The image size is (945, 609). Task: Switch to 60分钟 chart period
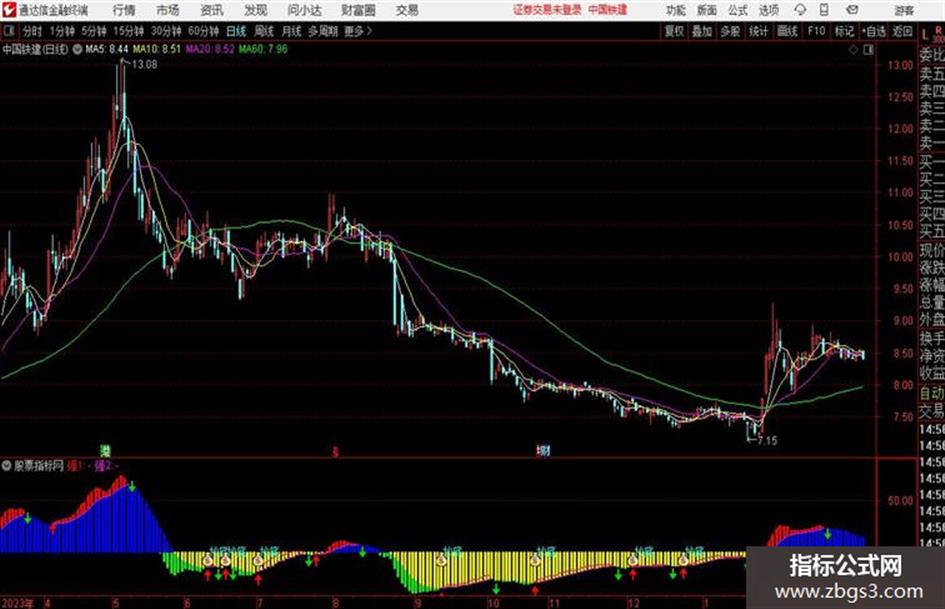204,31
